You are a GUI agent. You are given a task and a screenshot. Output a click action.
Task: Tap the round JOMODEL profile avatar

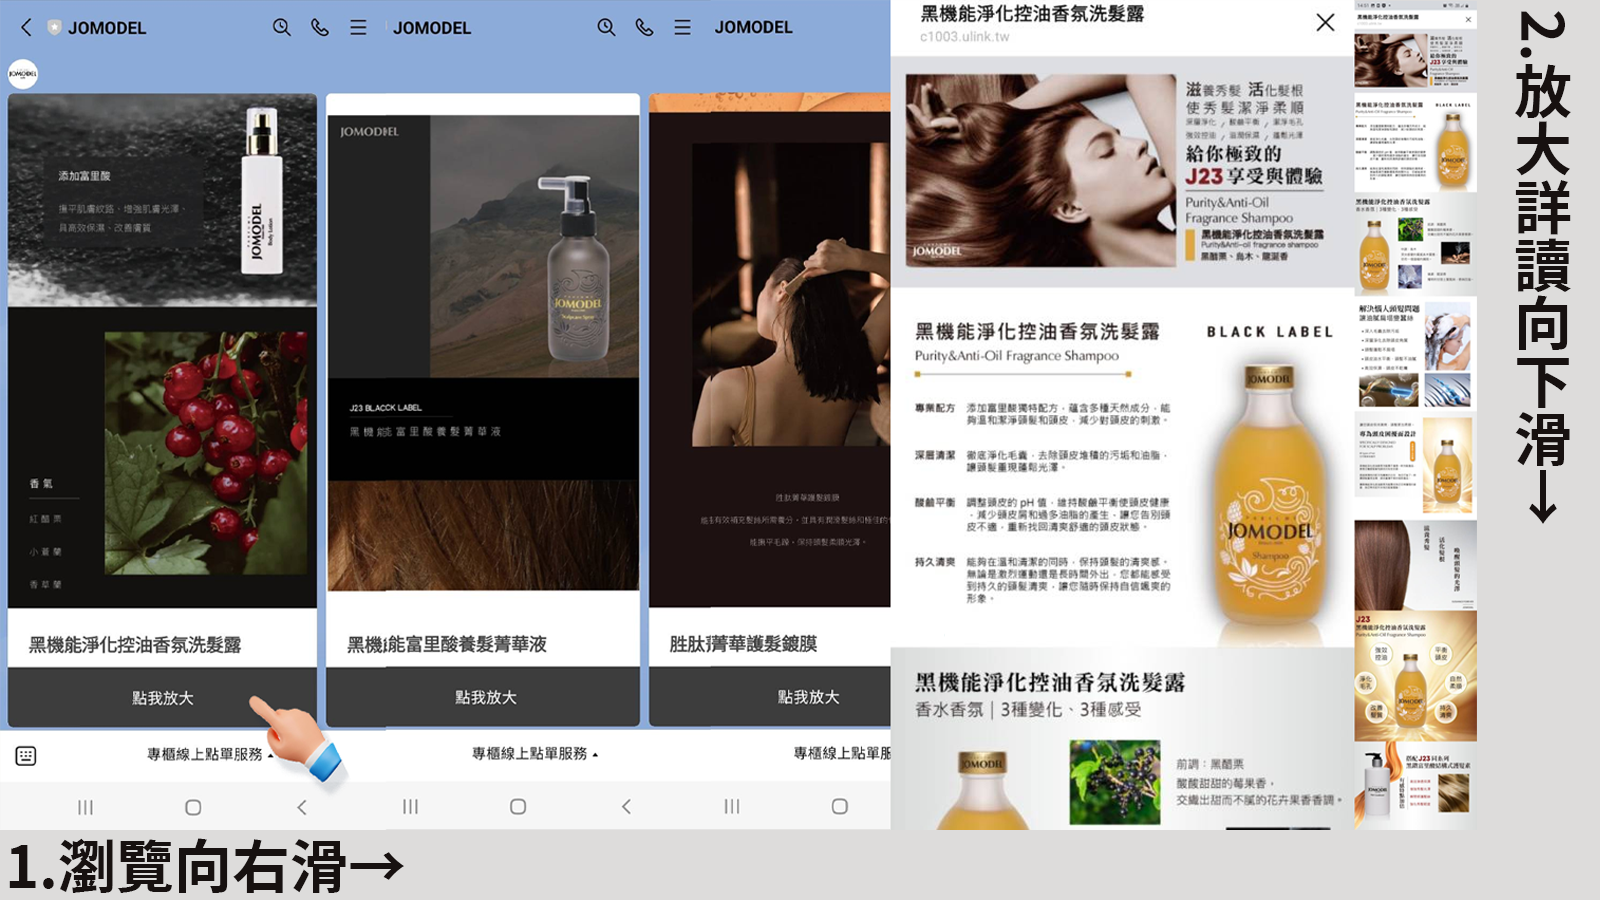tap(23, 74)
